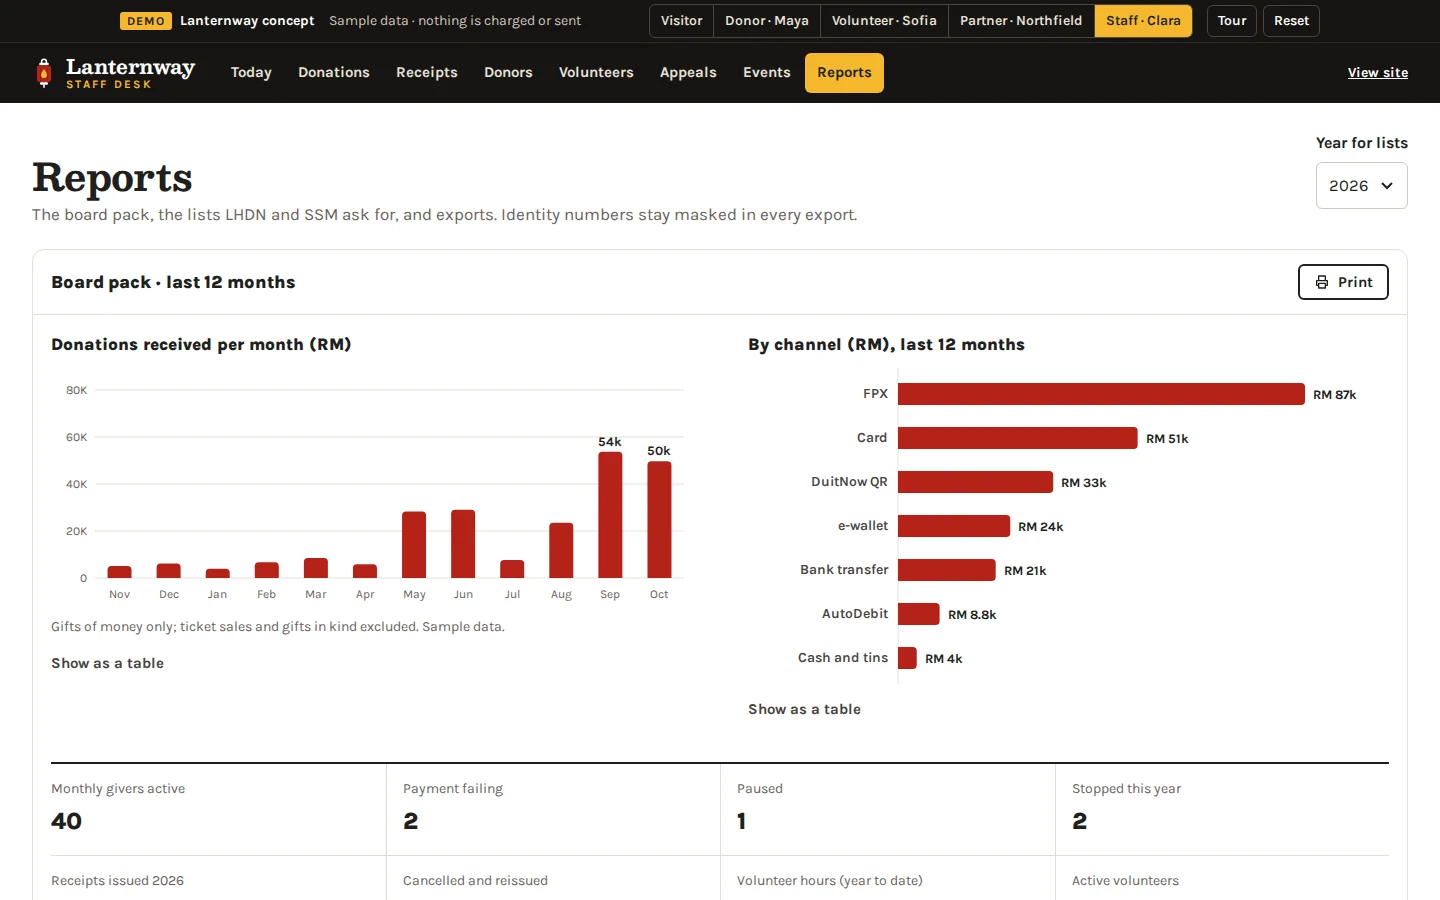Click 'Active volunteers' label
Screen dimensions: 1440x900
pos(1125,881)
